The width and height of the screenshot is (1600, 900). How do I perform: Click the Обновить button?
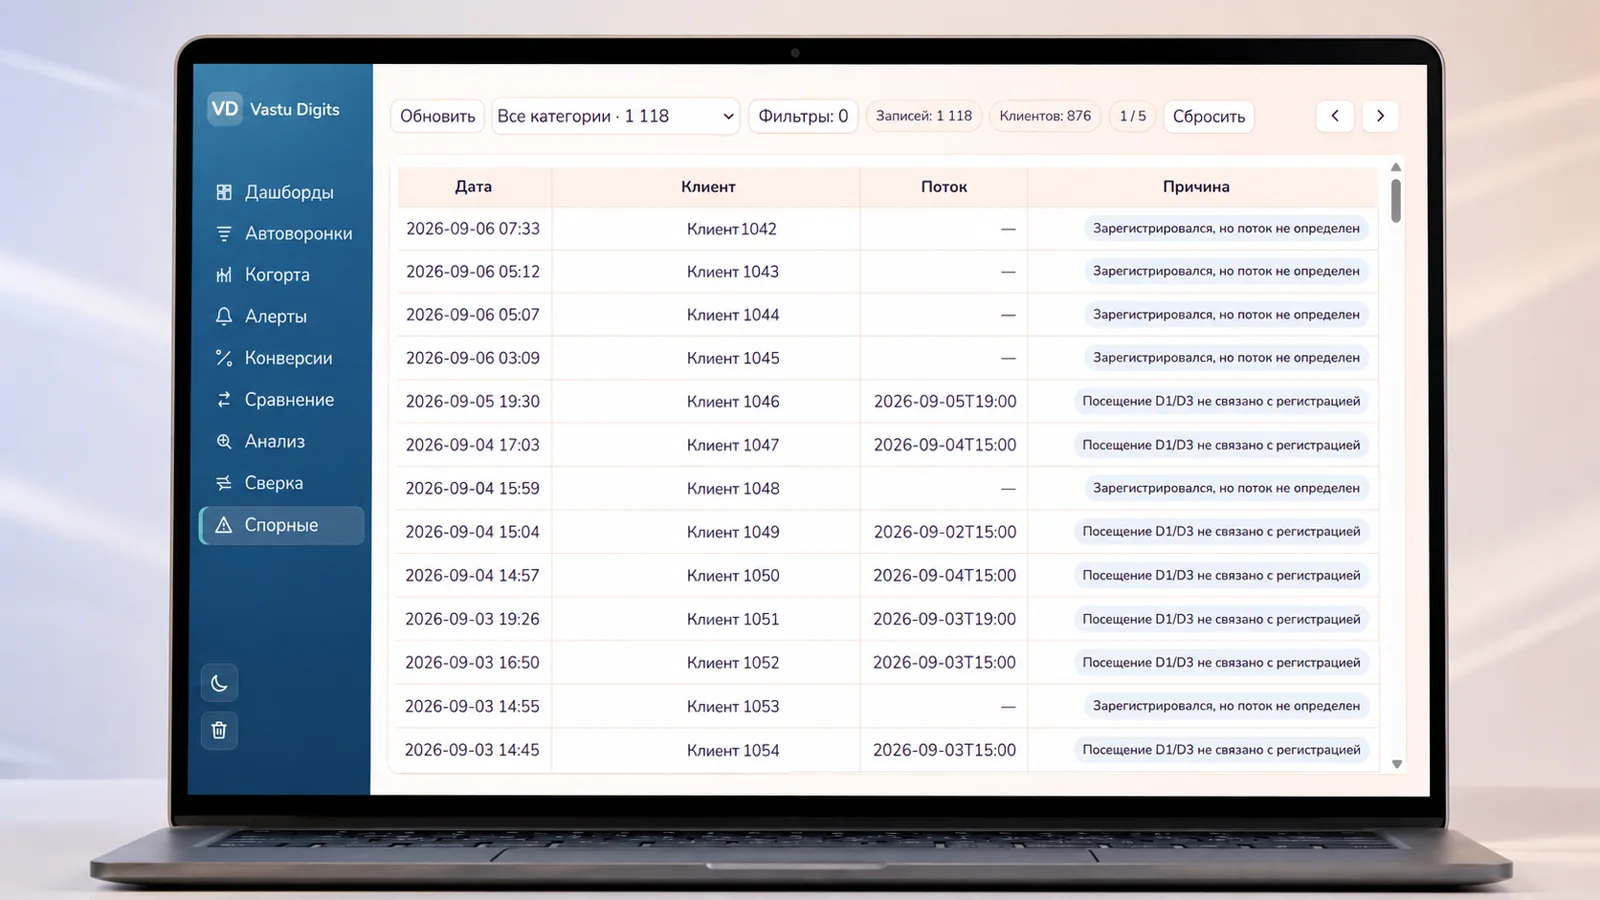pyautogui.click(x=437, y=116)
